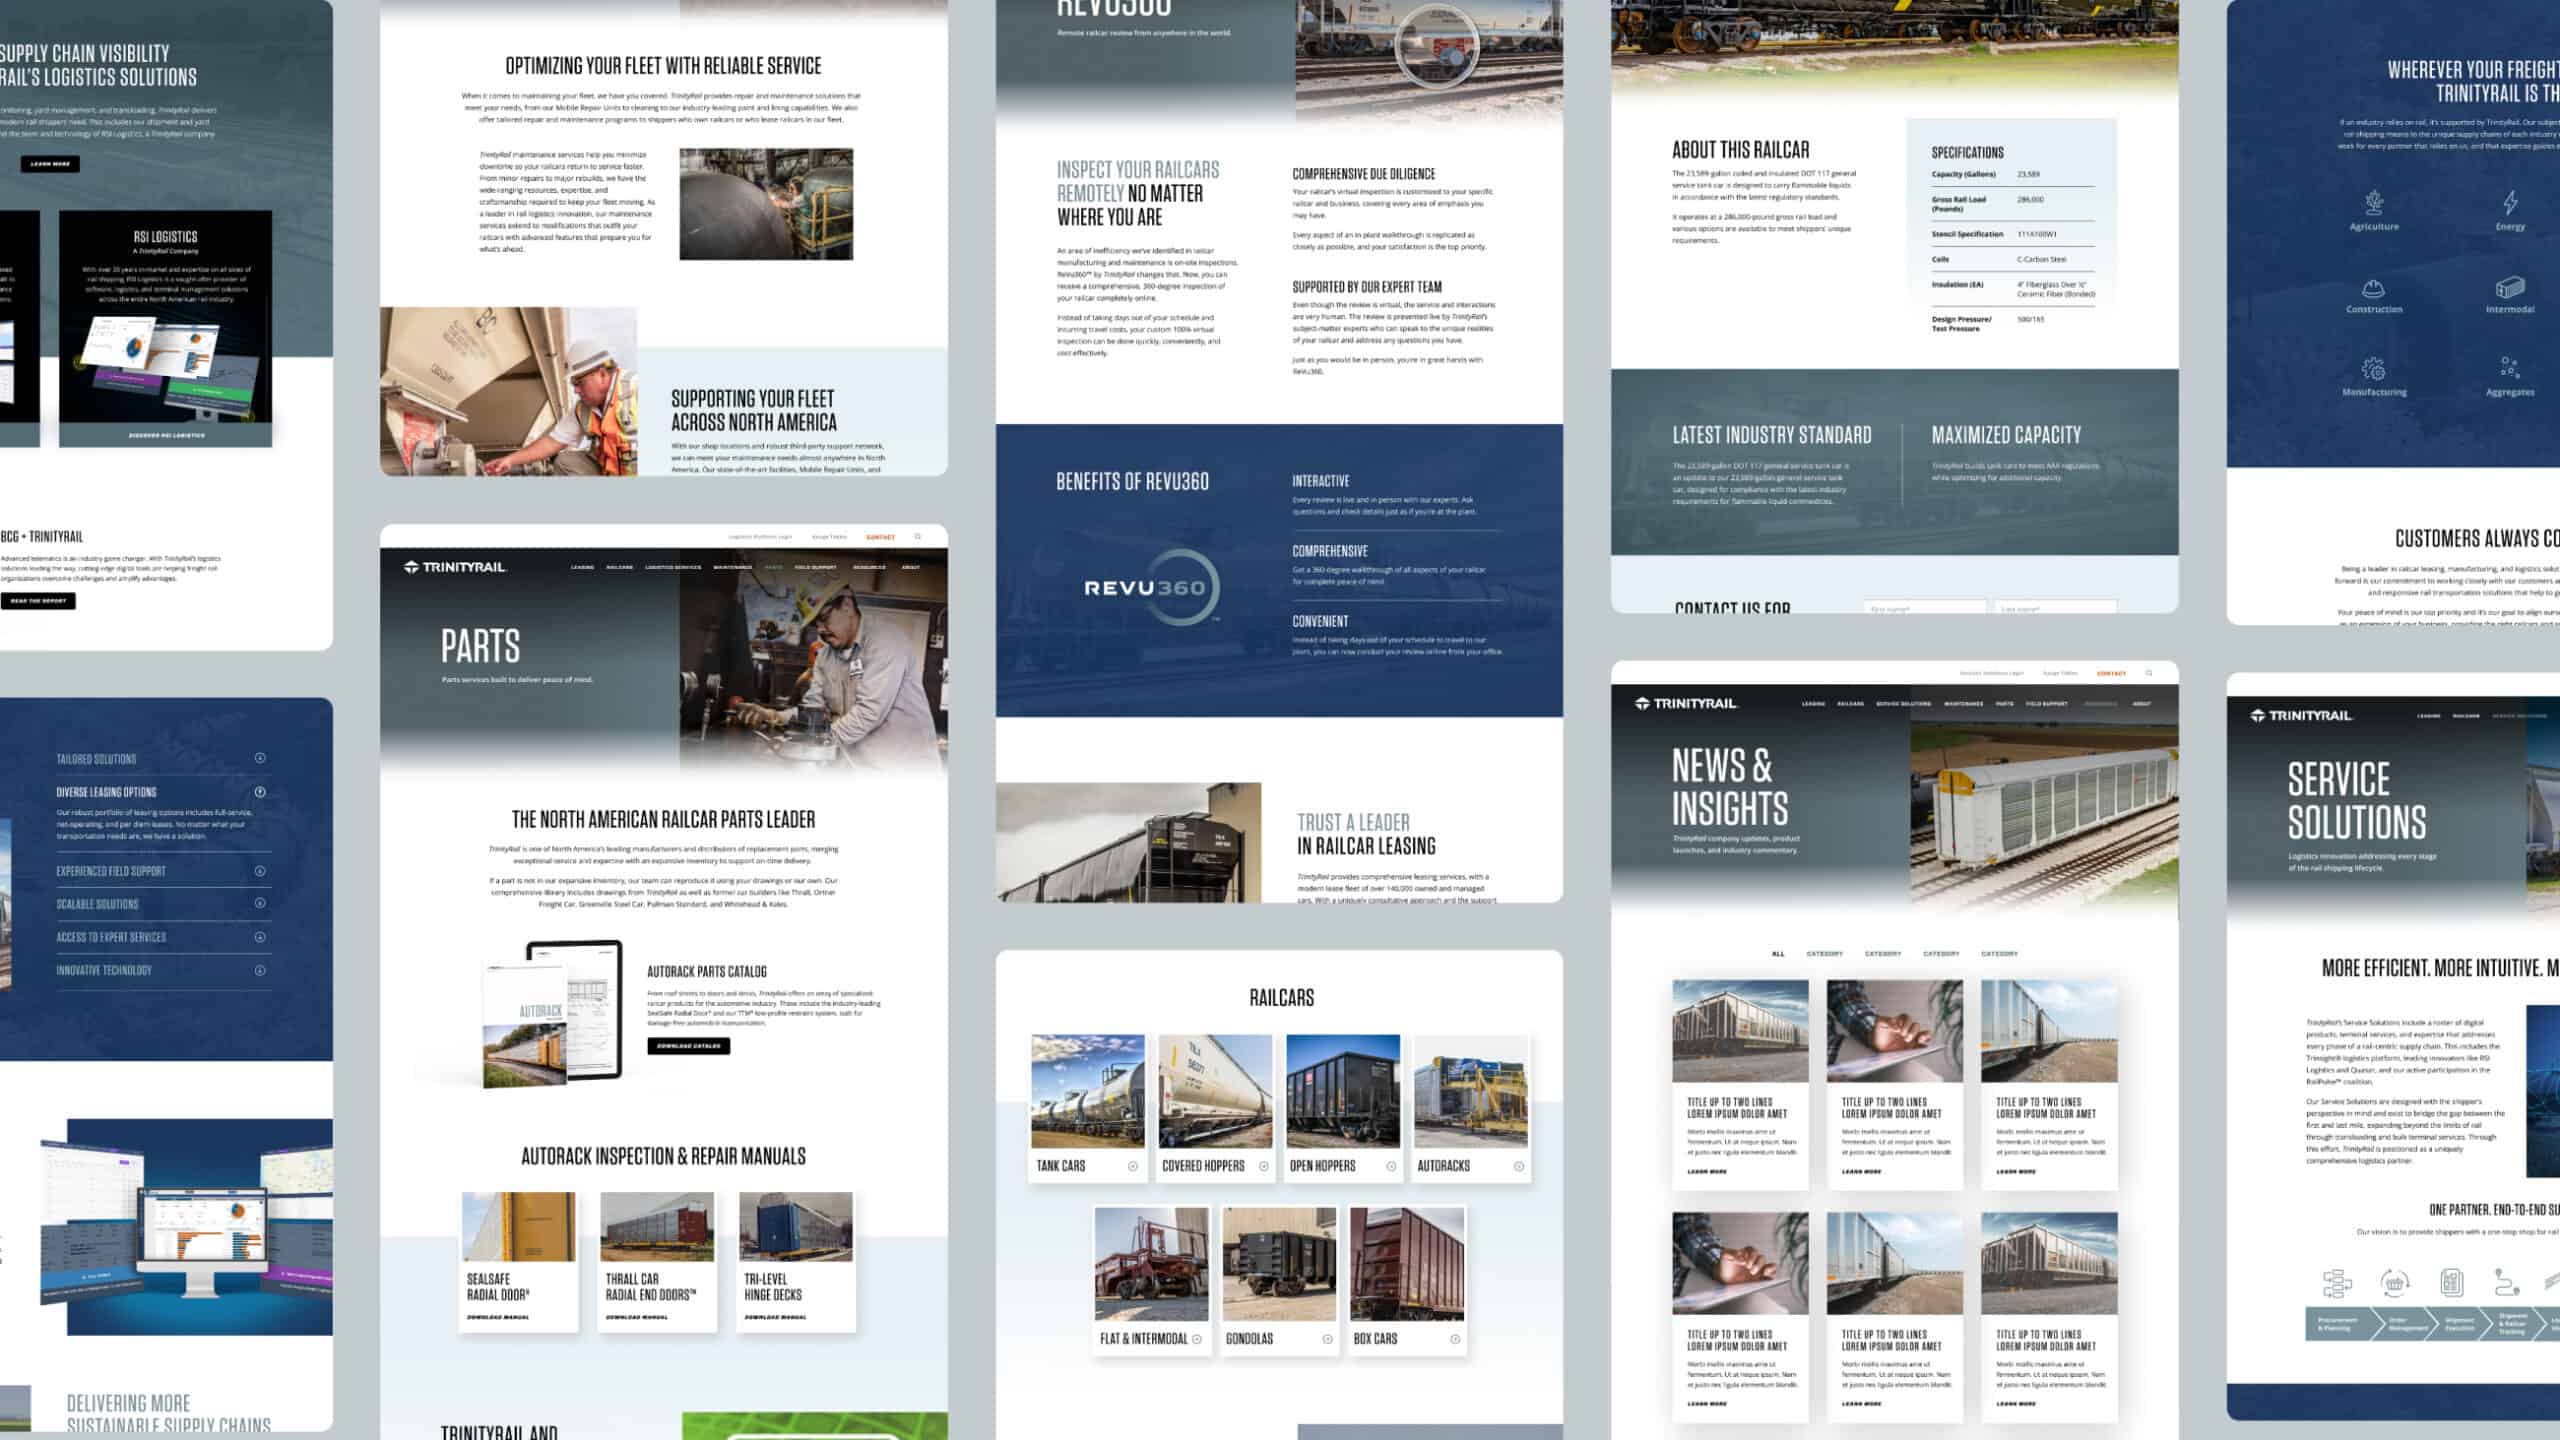
Task: Collapse the Diverse Leasing Options accordion
Action: click(260, 792)
